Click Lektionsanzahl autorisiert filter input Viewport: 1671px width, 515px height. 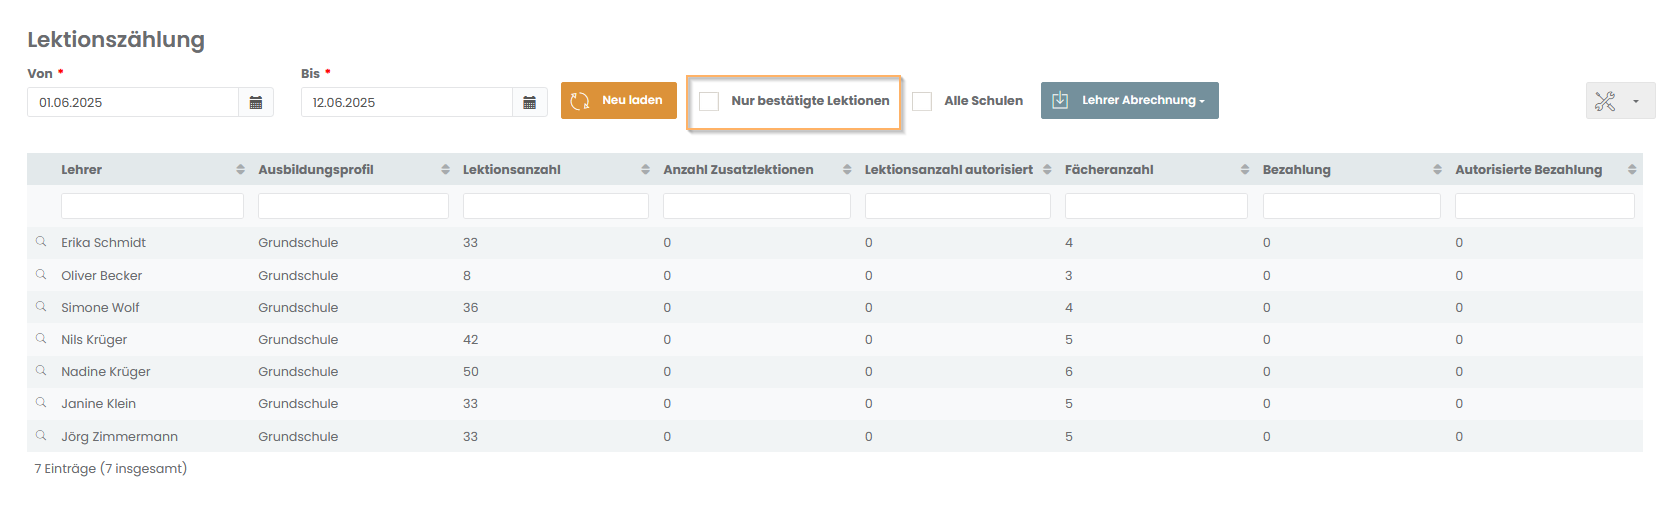click(x=958, y=206)
